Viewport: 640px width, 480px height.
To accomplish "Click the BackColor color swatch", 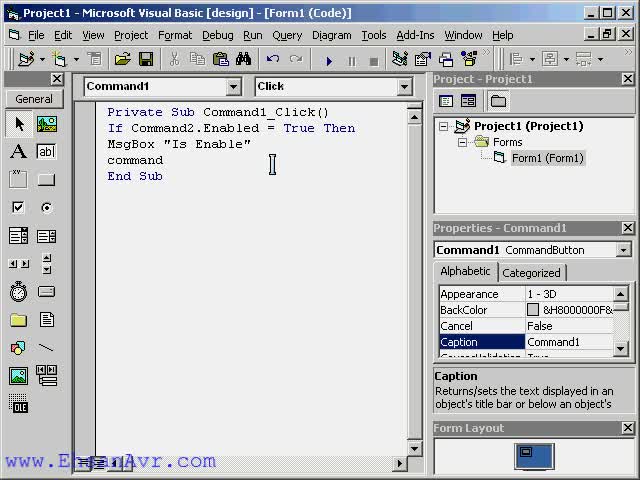I will pos(533,310).
